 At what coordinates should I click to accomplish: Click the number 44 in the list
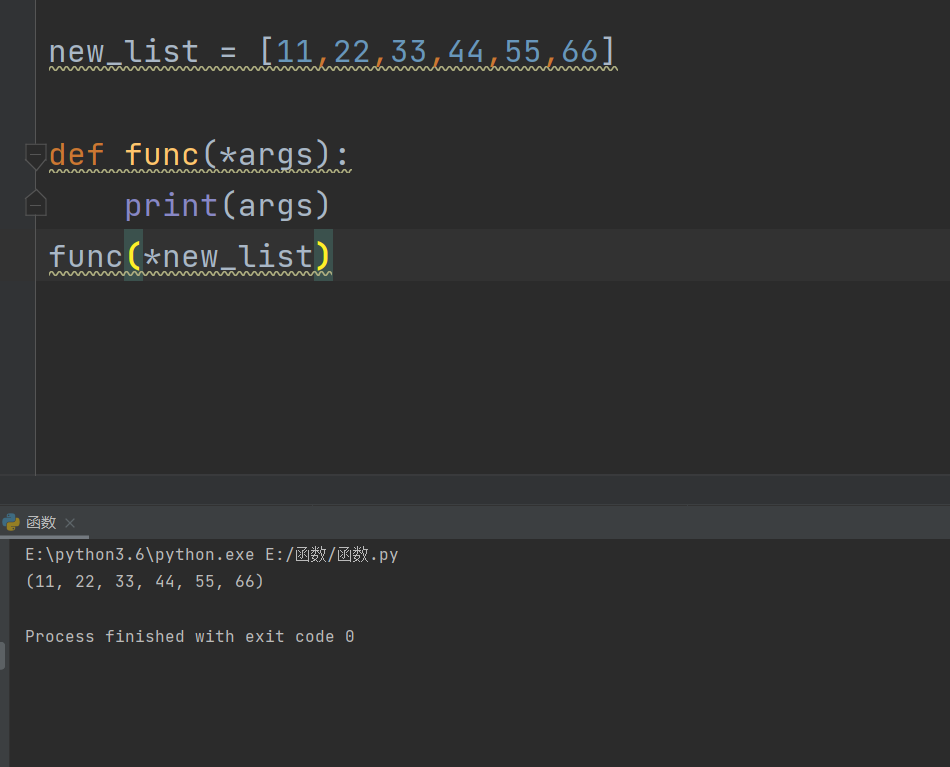(x=466, y=52)
